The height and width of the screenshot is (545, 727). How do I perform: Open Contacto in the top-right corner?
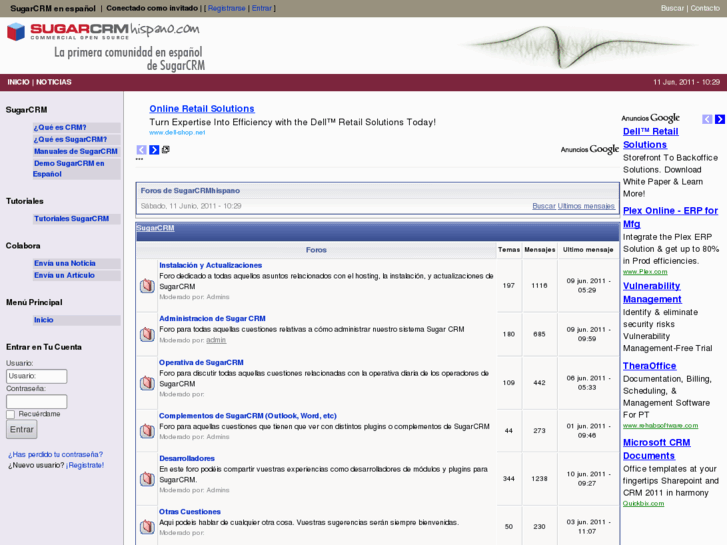coord(705,8)
